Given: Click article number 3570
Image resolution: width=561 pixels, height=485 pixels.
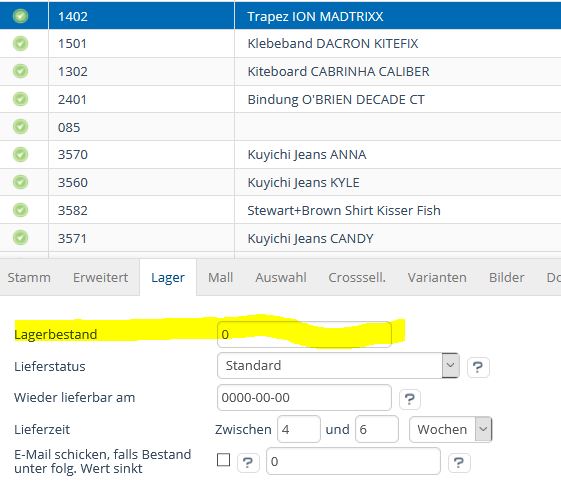Looking at the screenshot, I should (x=73, y=155).
